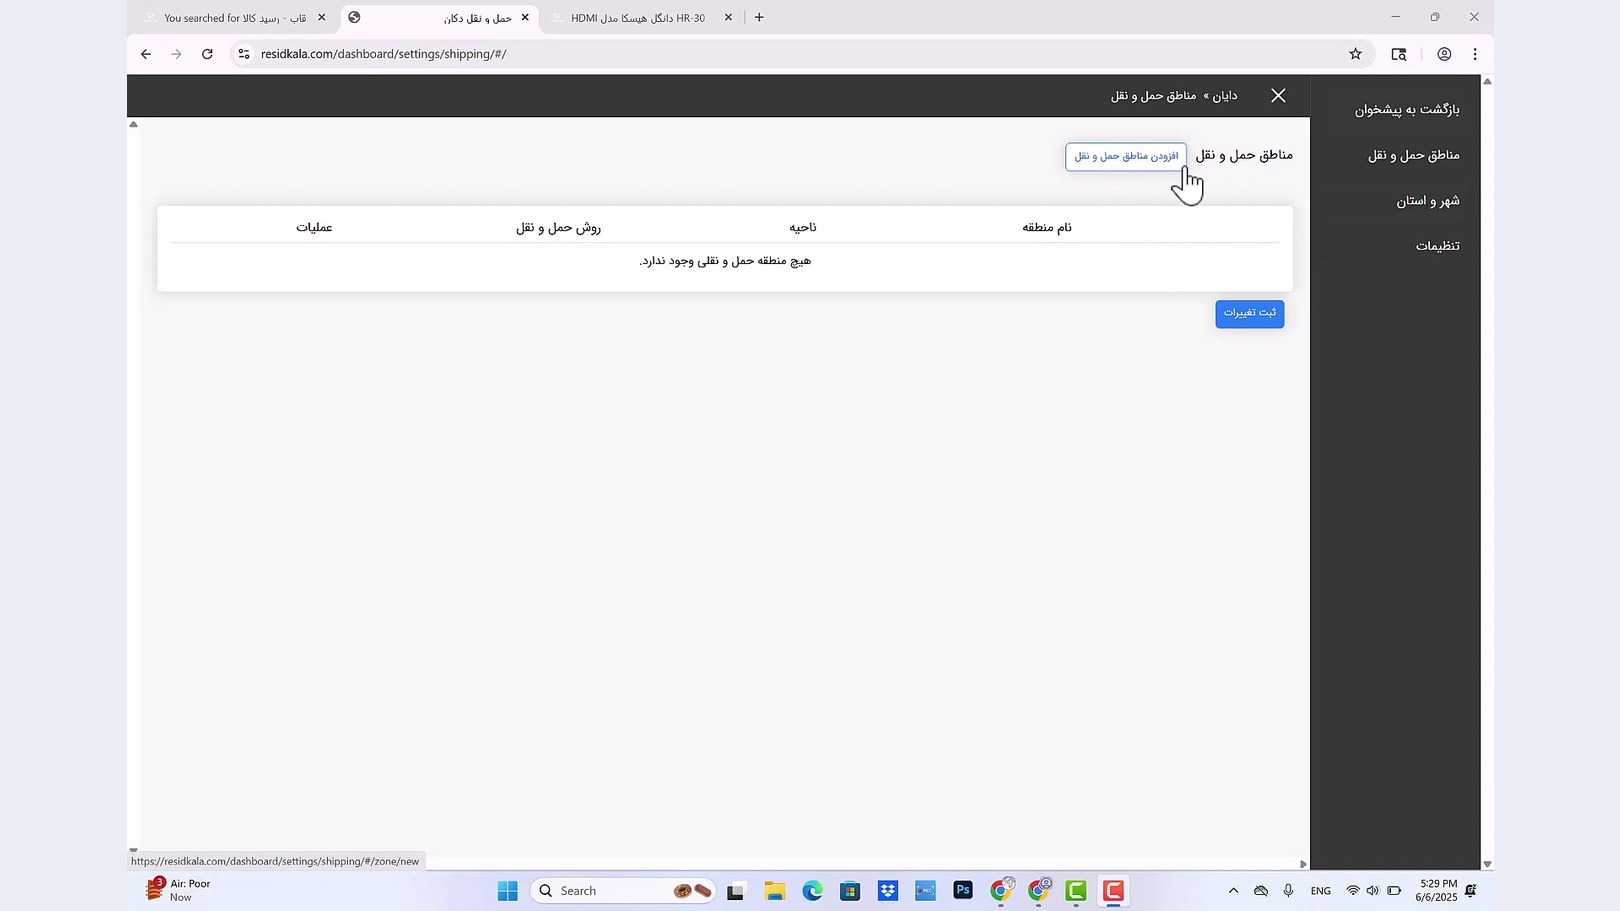This screenshot has width=1620, height=911.
Task: Open Dropbox from the taskbar
Action: (x=888, y=891)
